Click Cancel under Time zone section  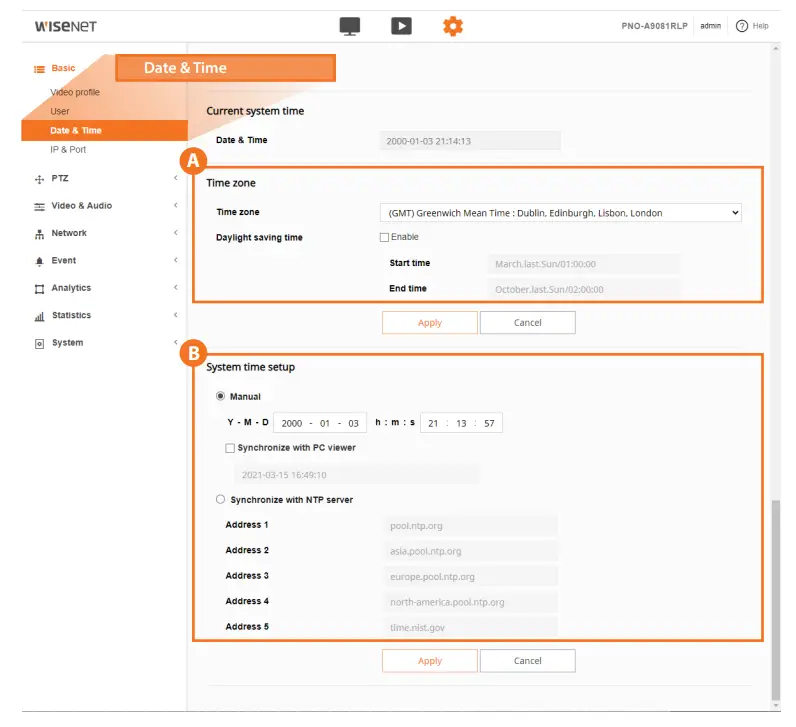(527, 322)
